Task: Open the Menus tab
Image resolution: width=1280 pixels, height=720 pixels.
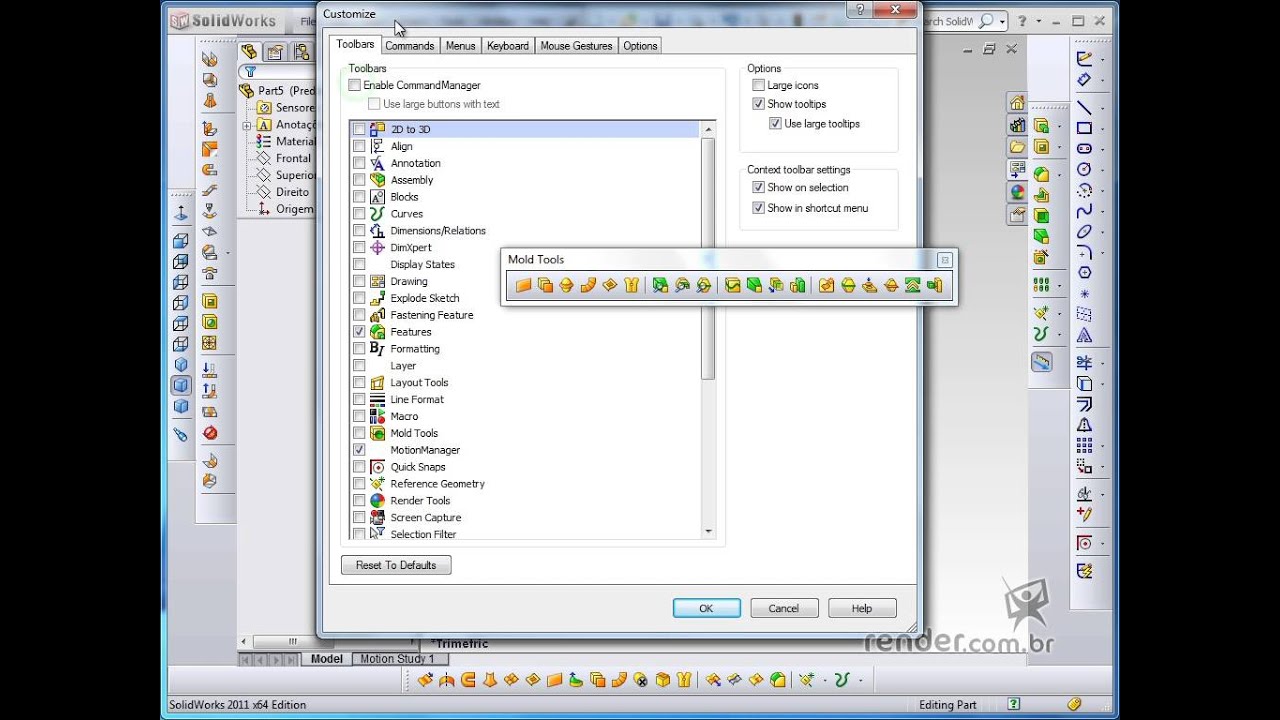Action: coord(460,46)
